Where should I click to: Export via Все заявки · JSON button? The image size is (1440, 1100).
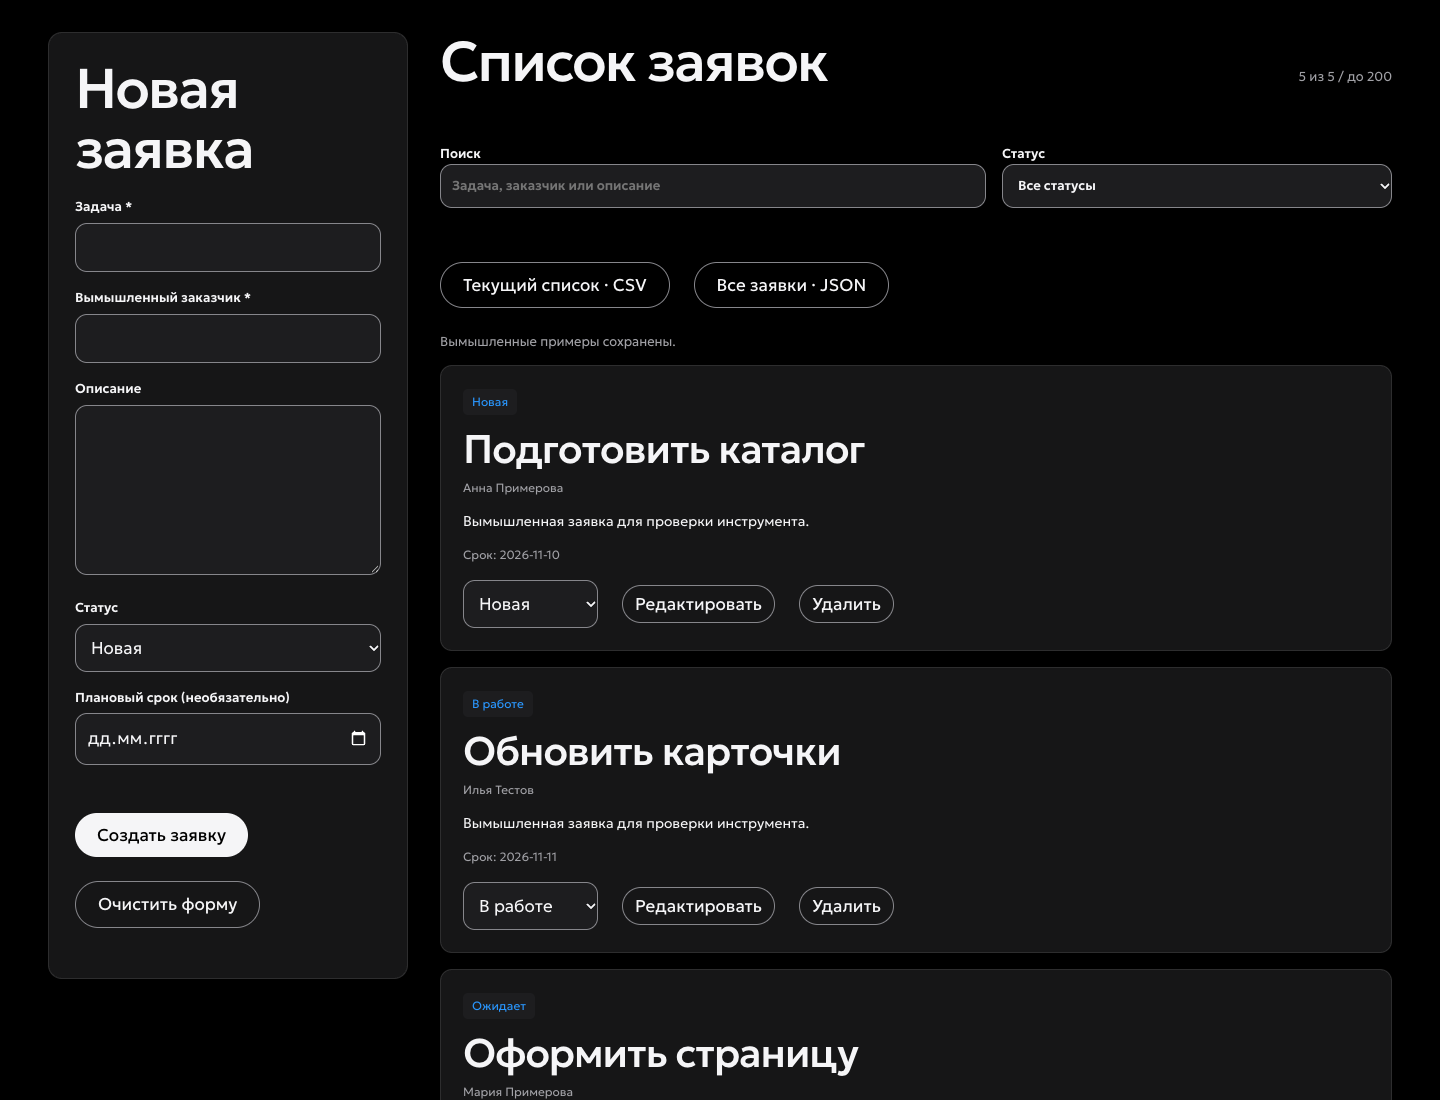click(791, 285)
